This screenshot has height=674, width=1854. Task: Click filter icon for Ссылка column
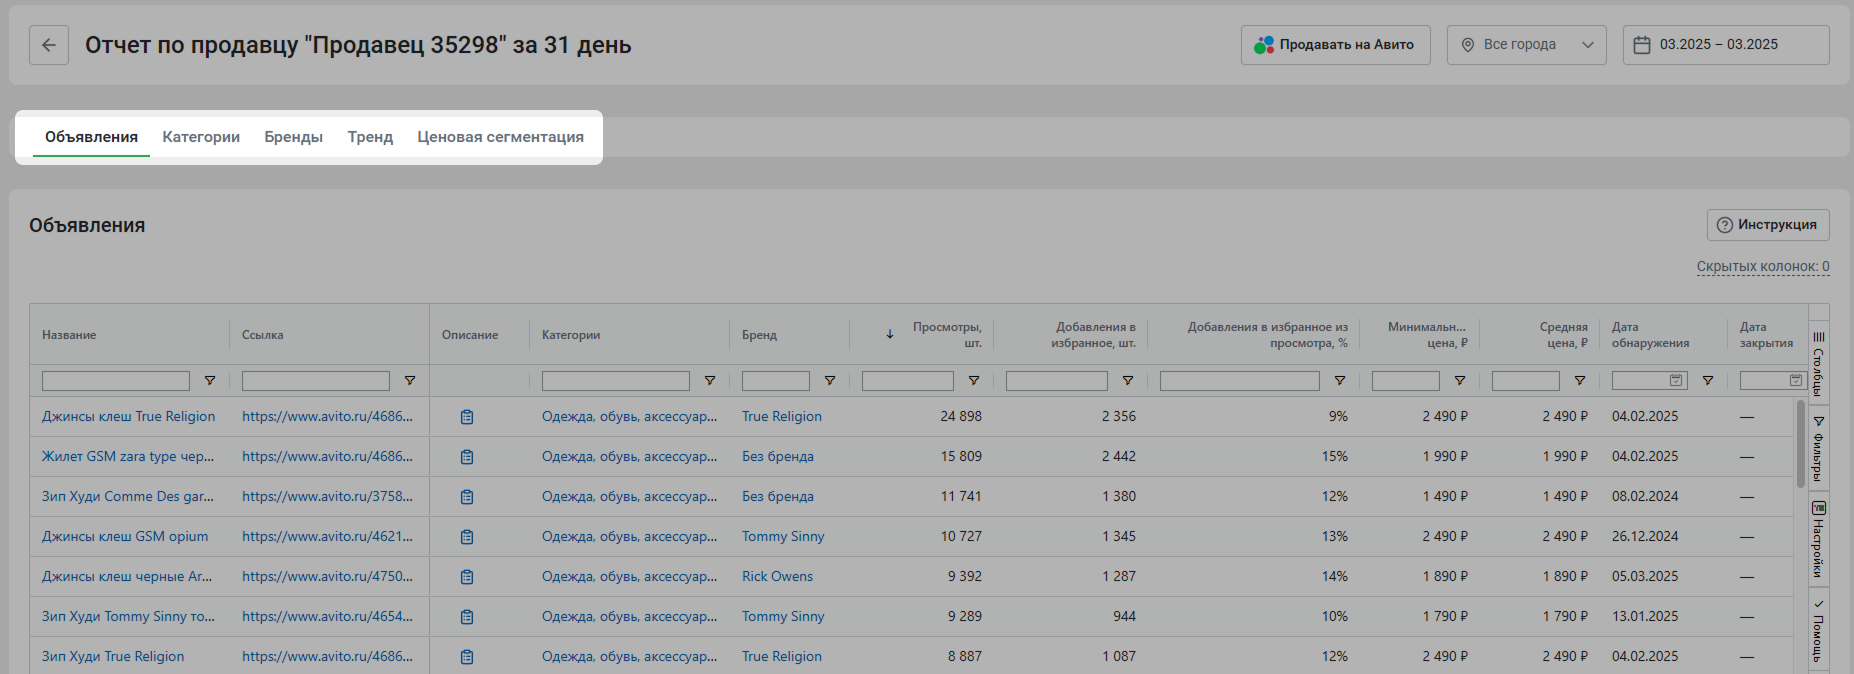tap(410, 381)
